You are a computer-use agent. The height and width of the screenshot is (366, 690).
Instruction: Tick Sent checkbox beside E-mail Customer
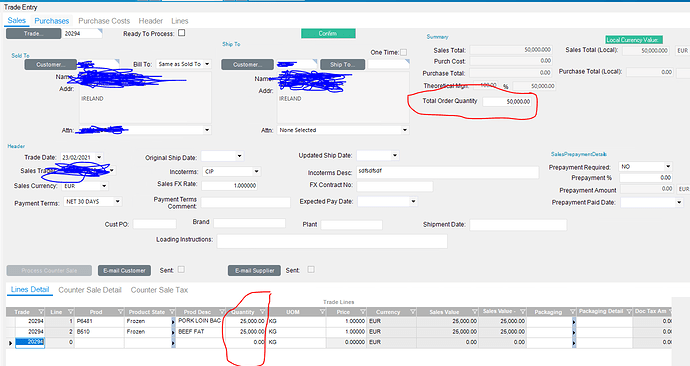pos(181,270)
